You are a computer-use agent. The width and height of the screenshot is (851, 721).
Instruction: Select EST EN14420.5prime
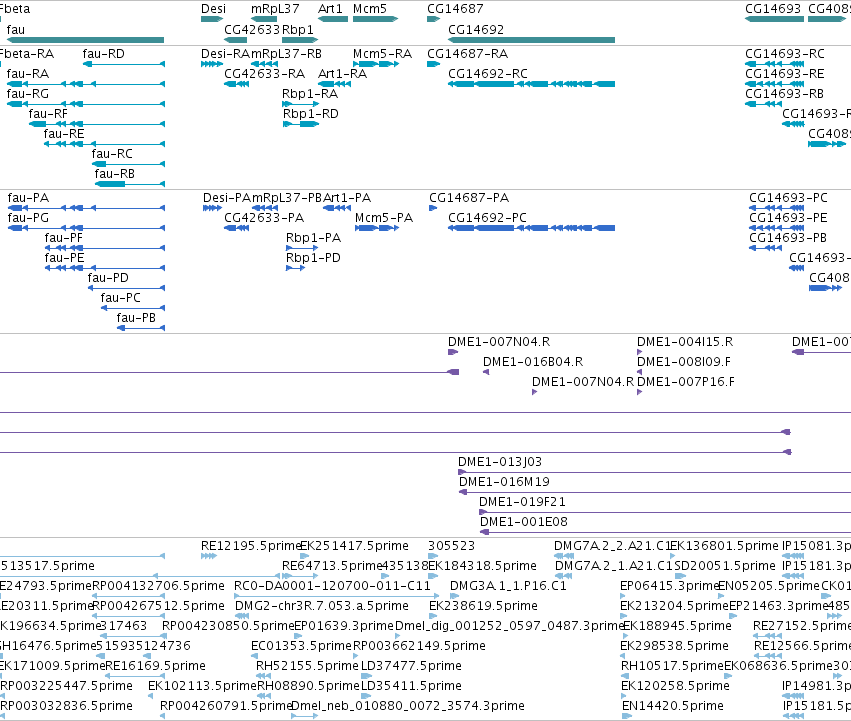[673, 706]
